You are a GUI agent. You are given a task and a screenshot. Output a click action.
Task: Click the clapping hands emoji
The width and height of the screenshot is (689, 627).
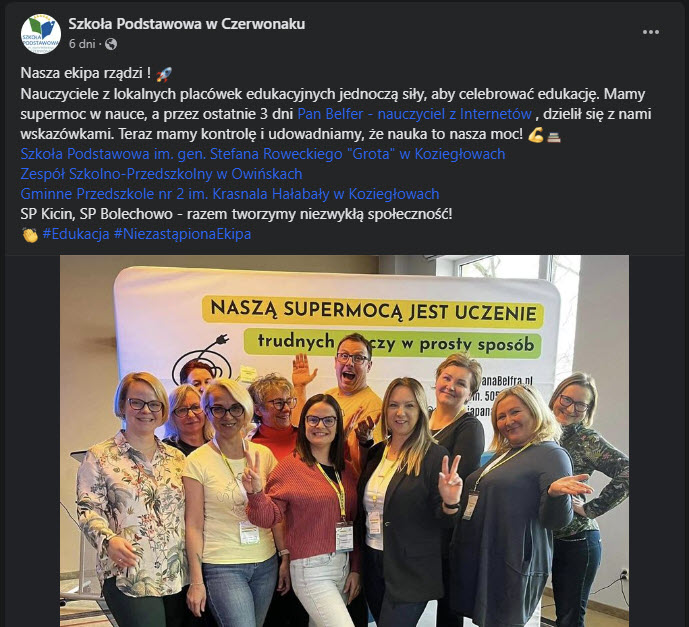30,235
